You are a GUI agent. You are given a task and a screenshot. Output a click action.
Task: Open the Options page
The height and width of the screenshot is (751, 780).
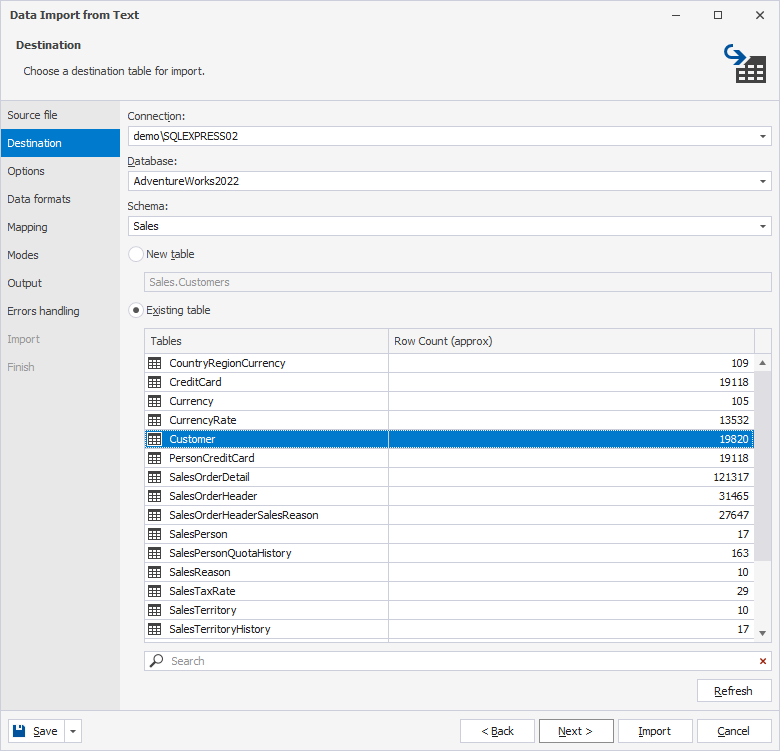[x=60, y=171]
